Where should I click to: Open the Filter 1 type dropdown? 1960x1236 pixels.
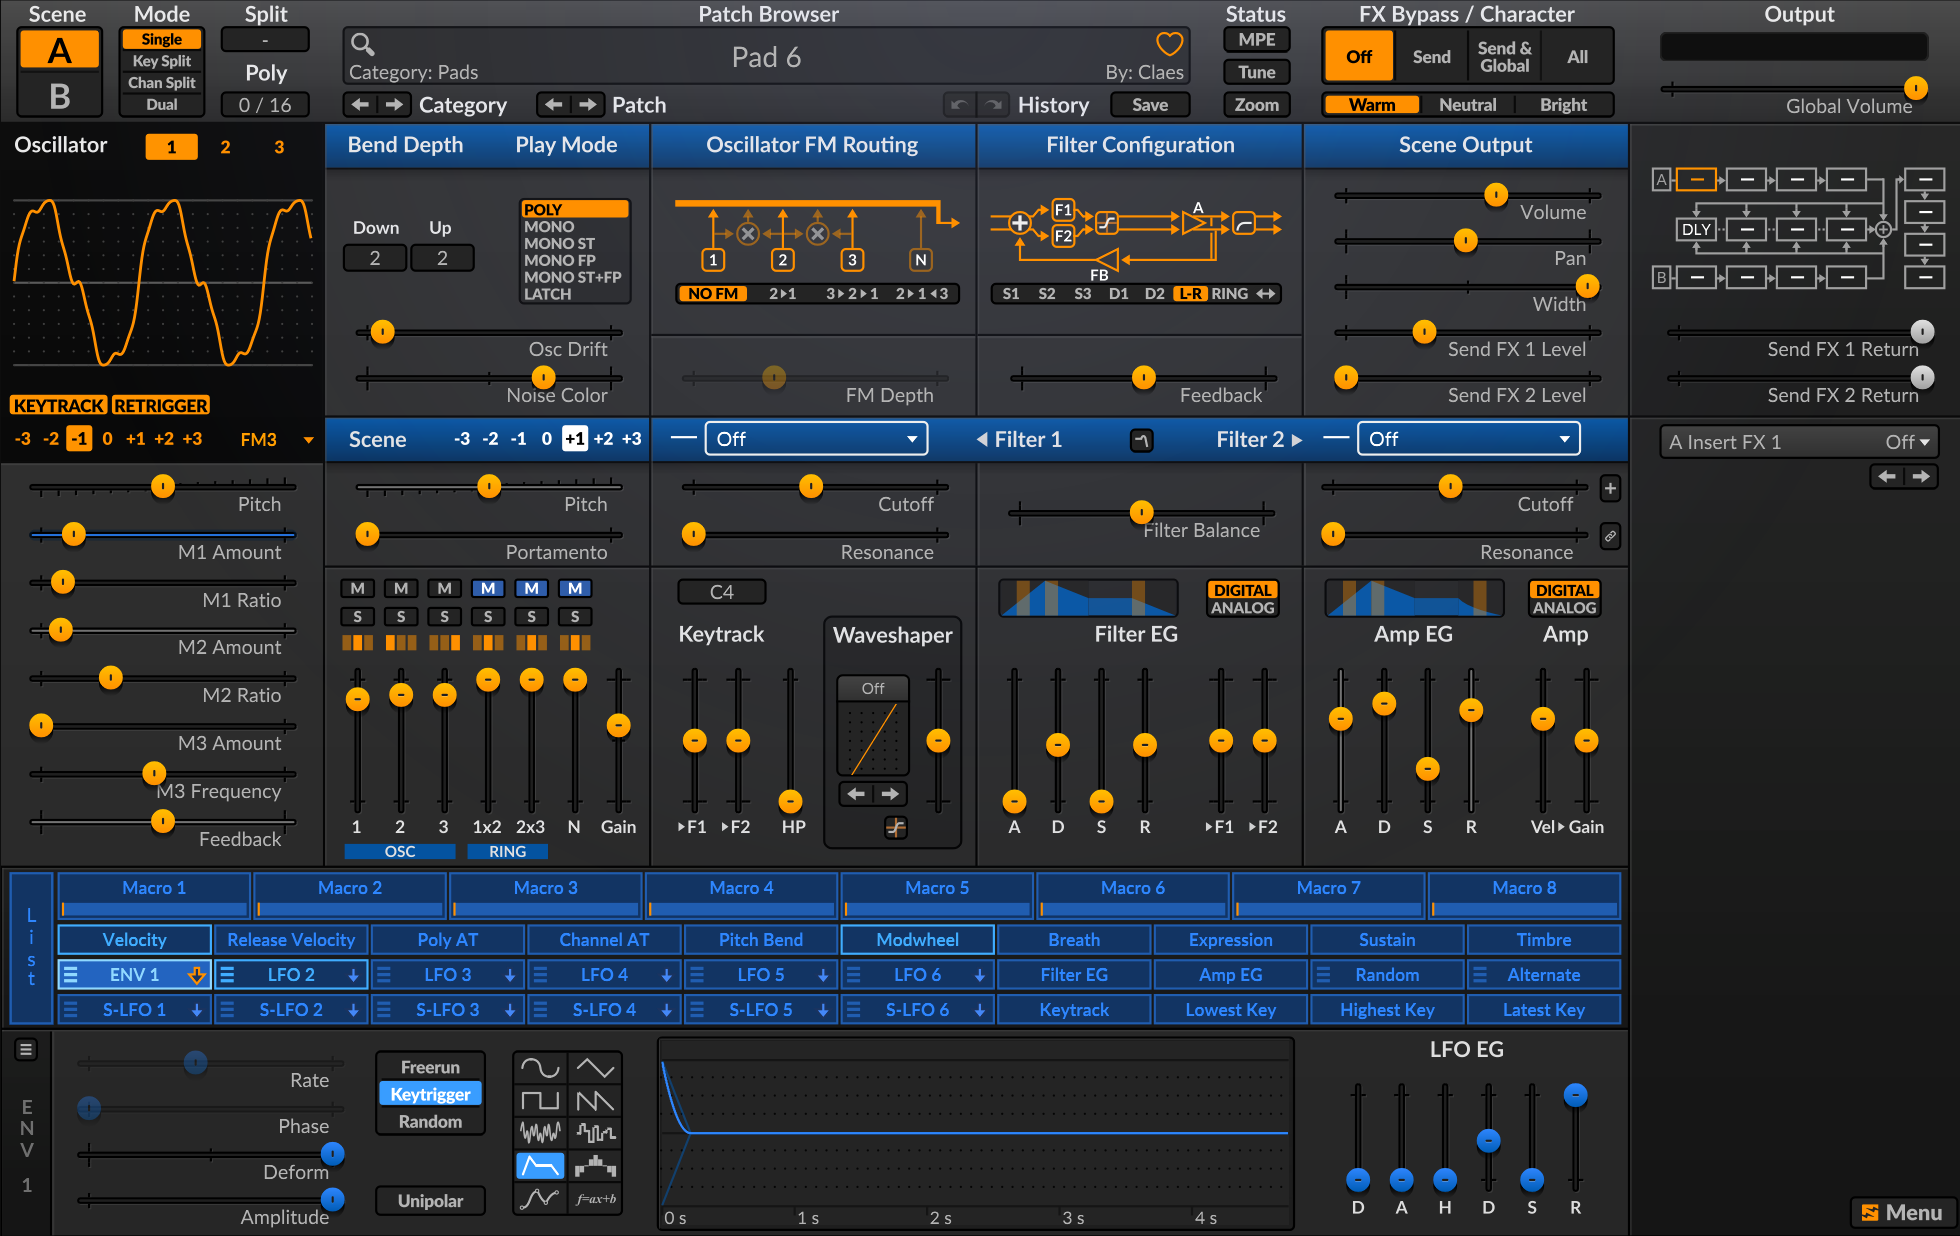tap(816, 439)
